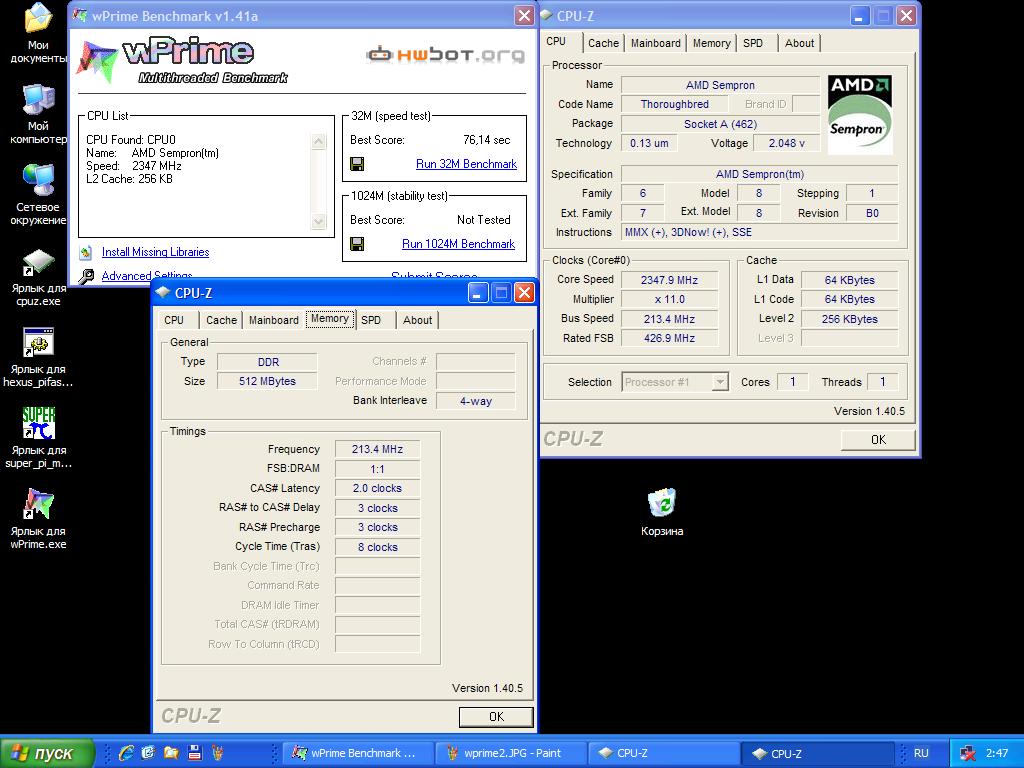Click the memory Size 512 MBytes value
1024x768 pixels.
(267, 381)
